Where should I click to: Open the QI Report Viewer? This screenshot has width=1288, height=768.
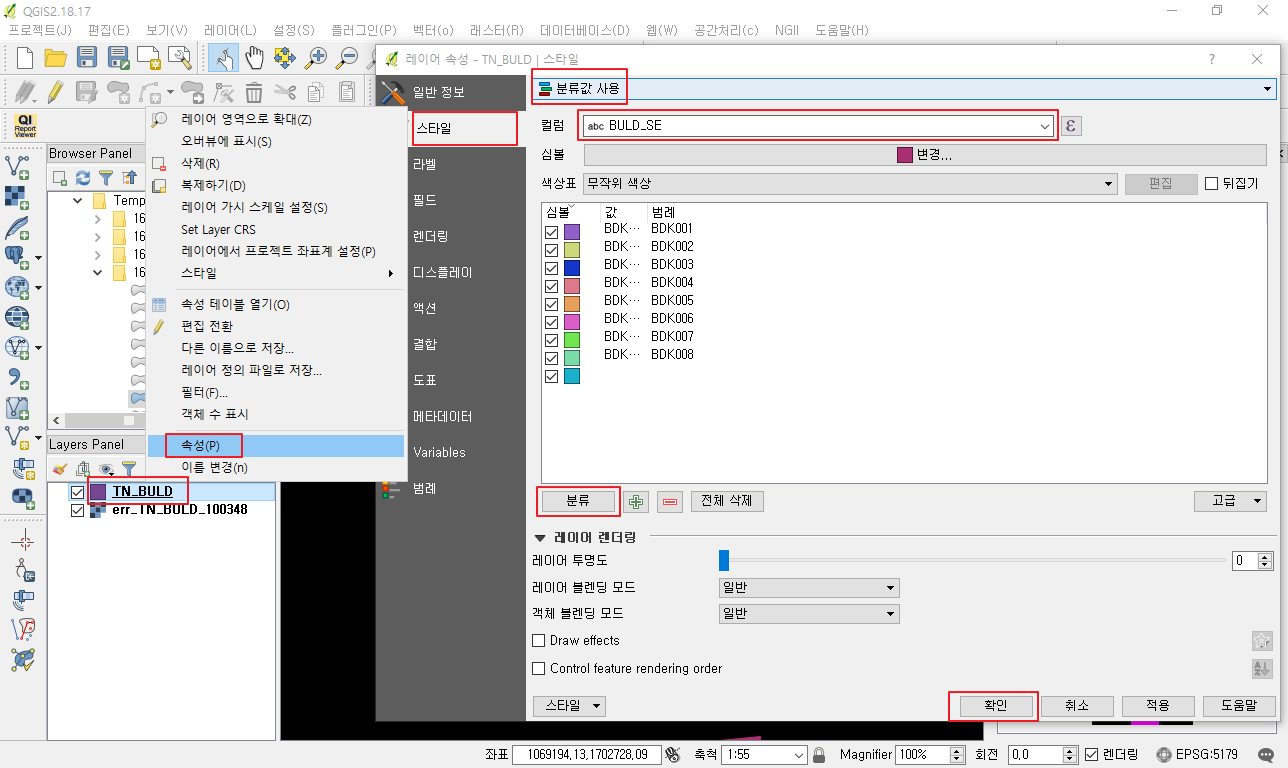(x=24, y=128)
